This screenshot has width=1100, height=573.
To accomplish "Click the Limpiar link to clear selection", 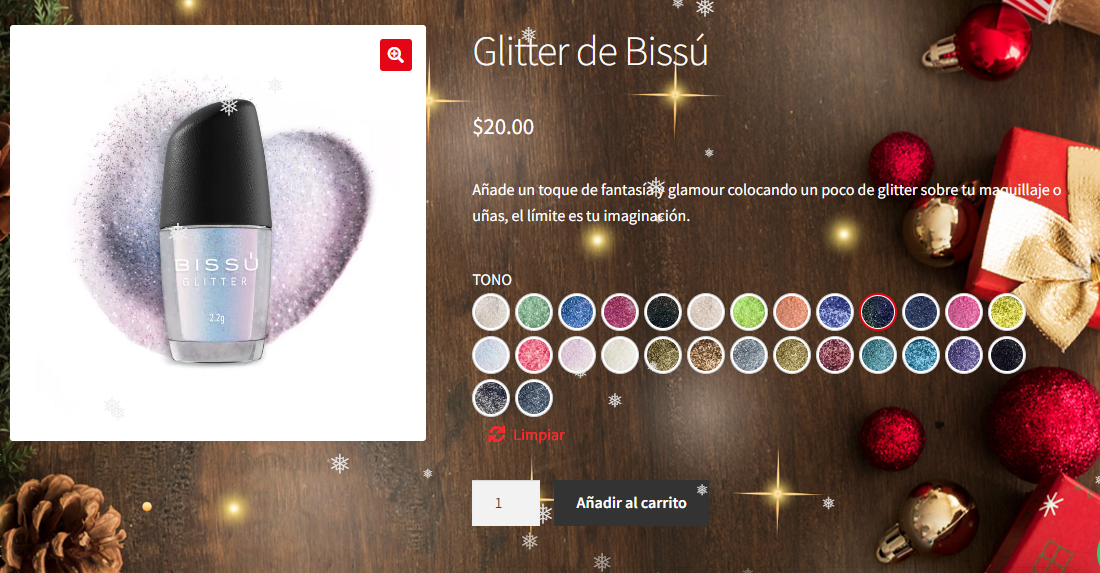I will click(x=538, y=435).
